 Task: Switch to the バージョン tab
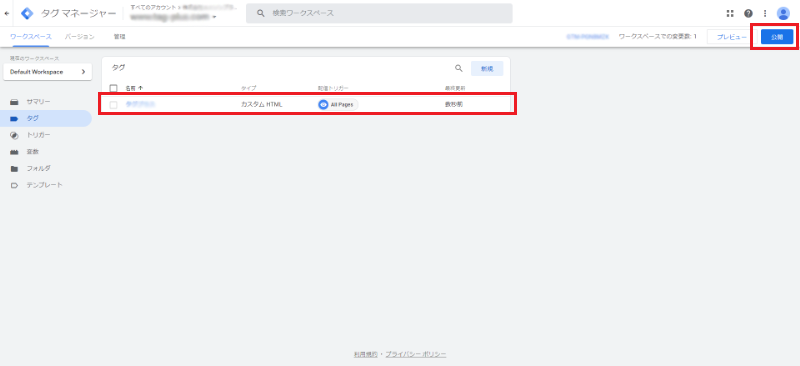tap(80, 37)
